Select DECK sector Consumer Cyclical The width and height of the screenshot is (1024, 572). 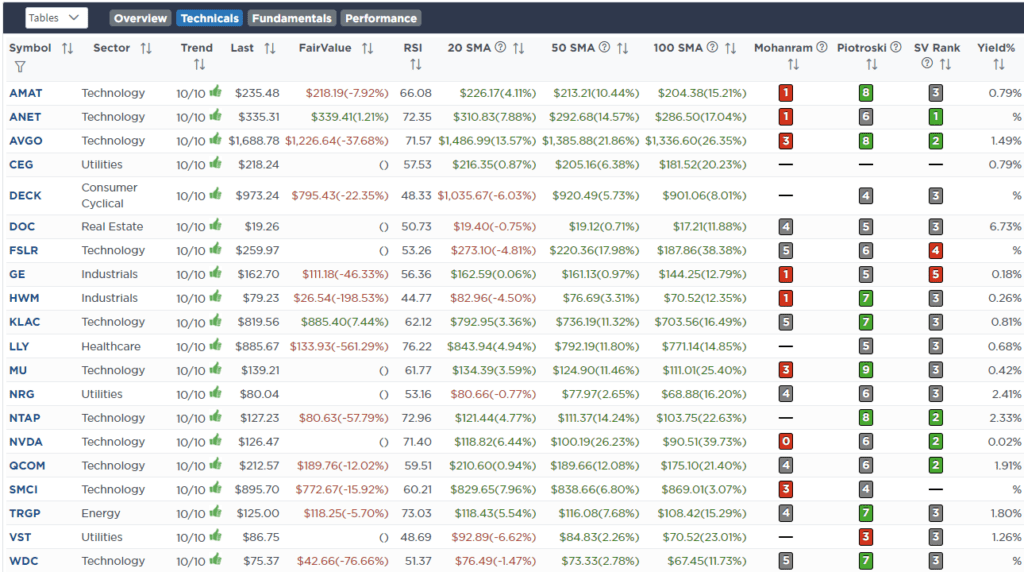click(x=109, y=195)
